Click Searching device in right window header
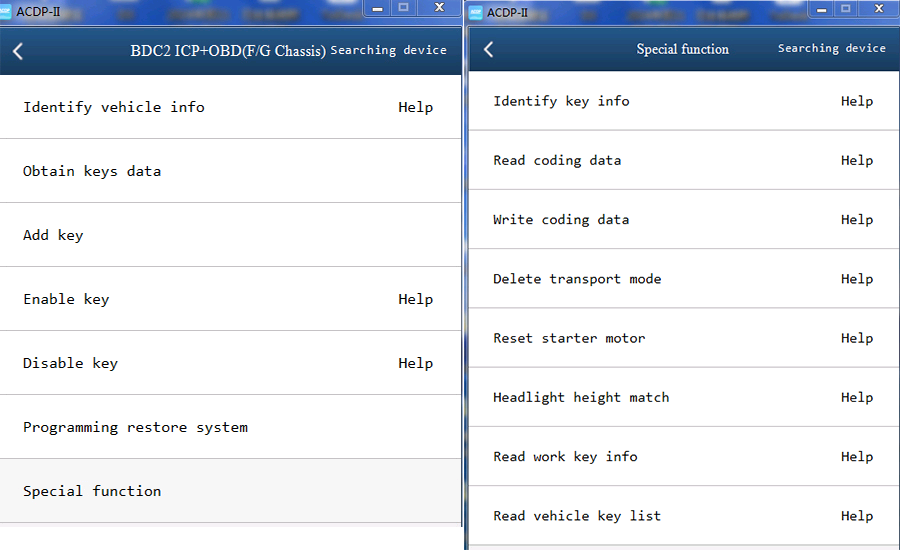Screen dimensions: 900x550 pos(831,48)
